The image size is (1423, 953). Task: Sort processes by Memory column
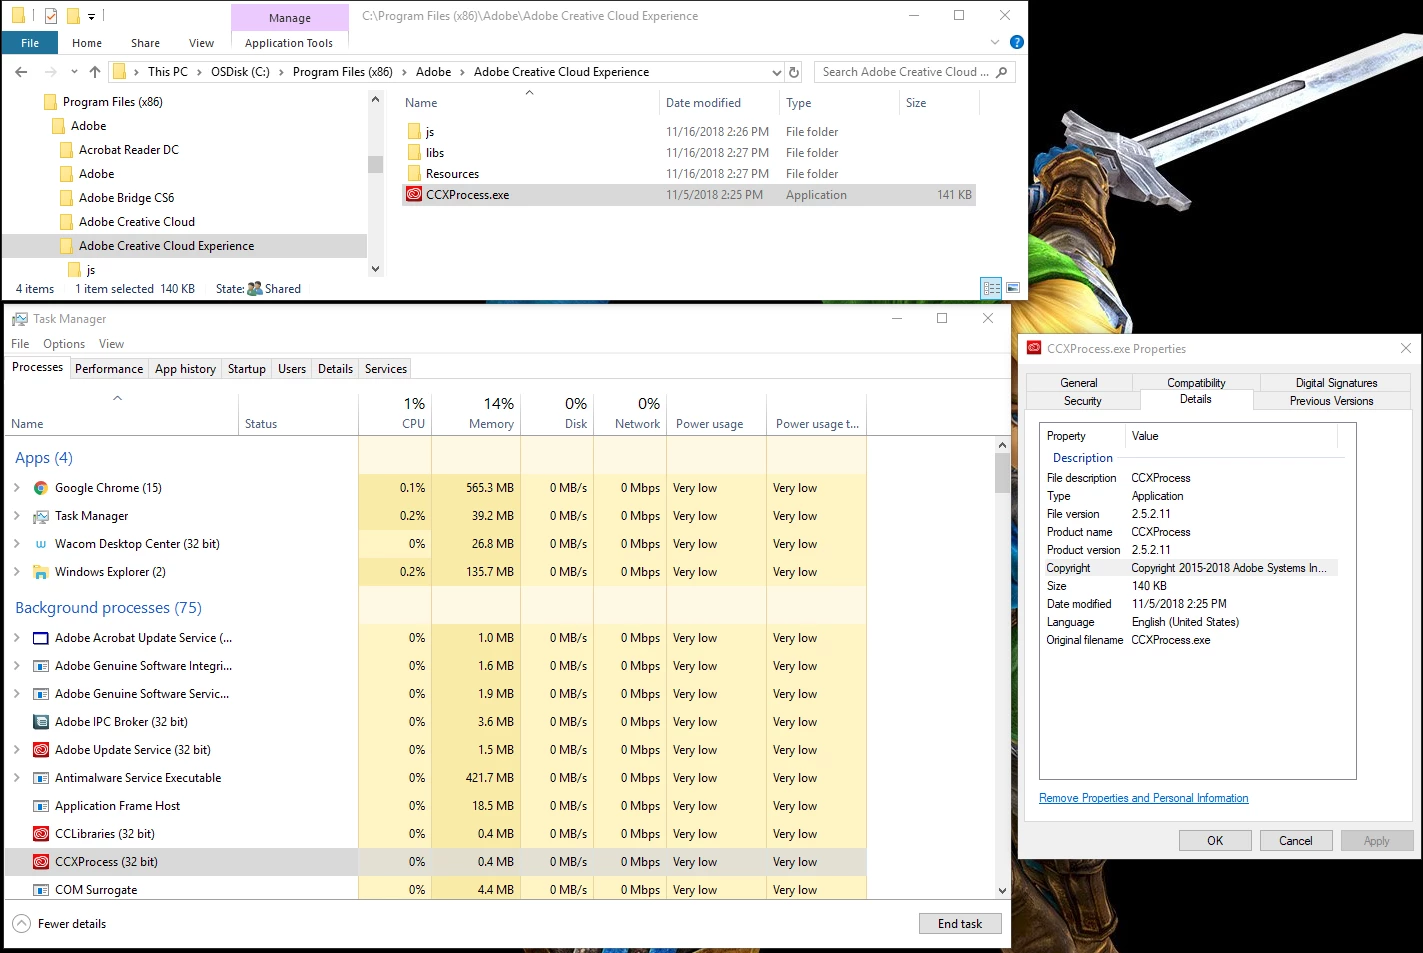click(x=476, y=413)
